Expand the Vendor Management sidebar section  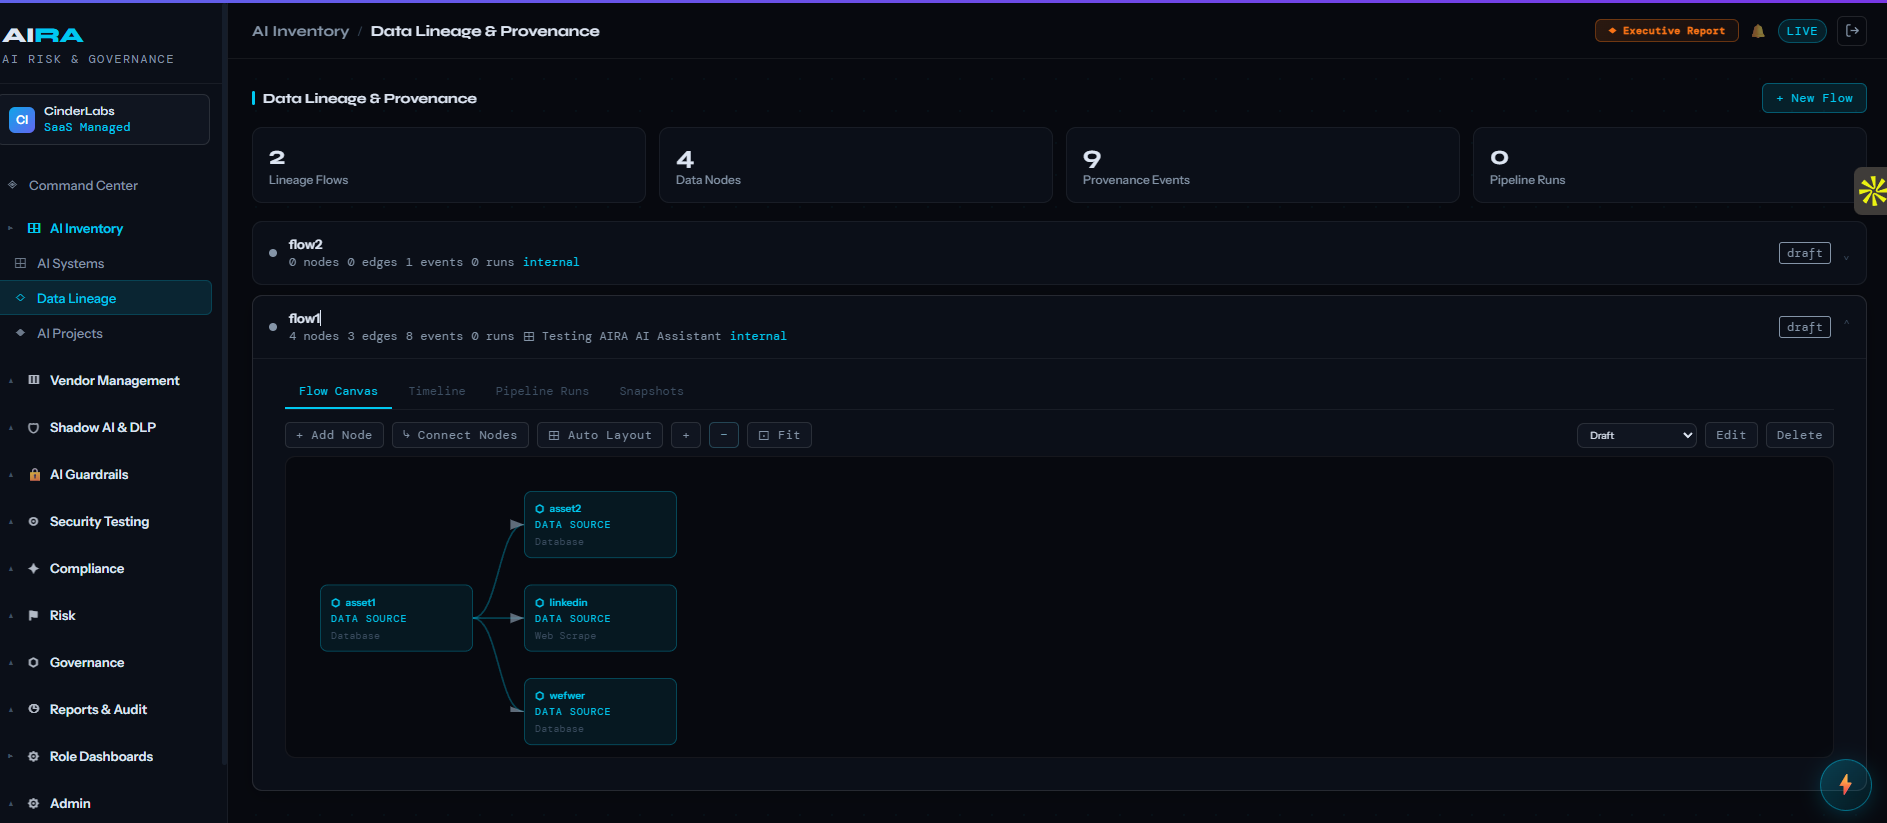tap(114, 380)
